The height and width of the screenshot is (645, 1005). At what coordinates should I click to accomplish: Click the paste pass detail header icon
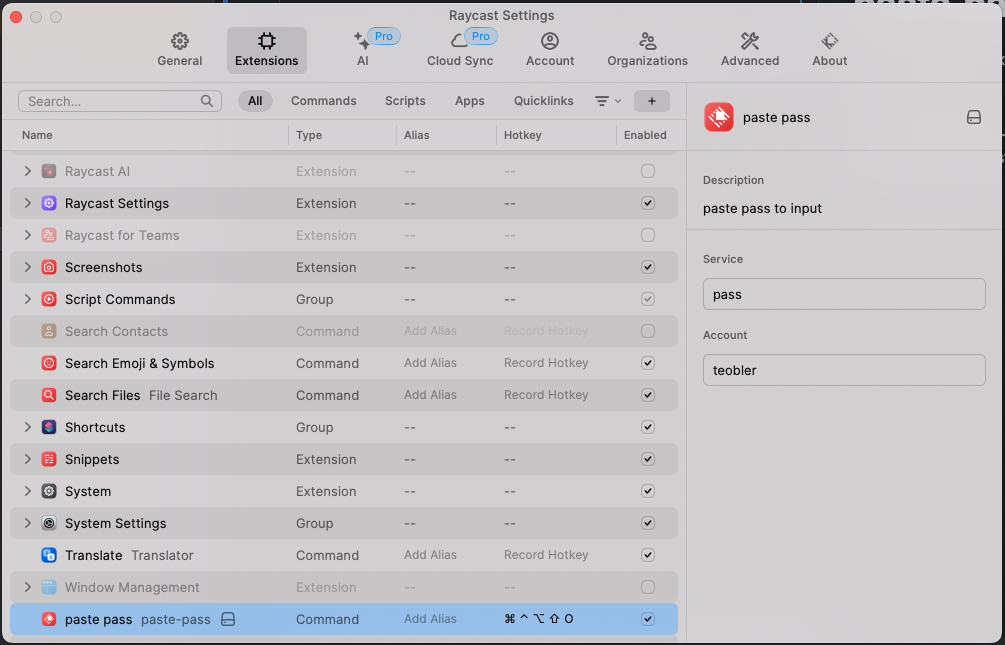tap(718, 117)
